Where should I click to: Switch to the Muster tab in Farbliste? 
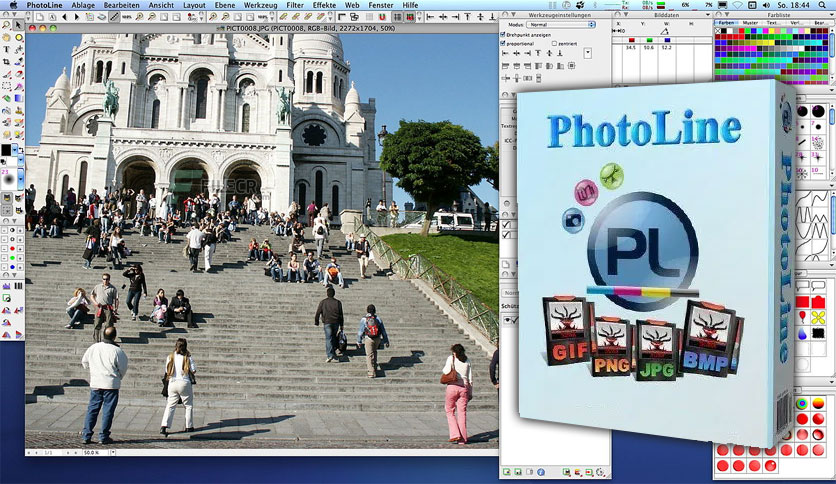(750, 23)
